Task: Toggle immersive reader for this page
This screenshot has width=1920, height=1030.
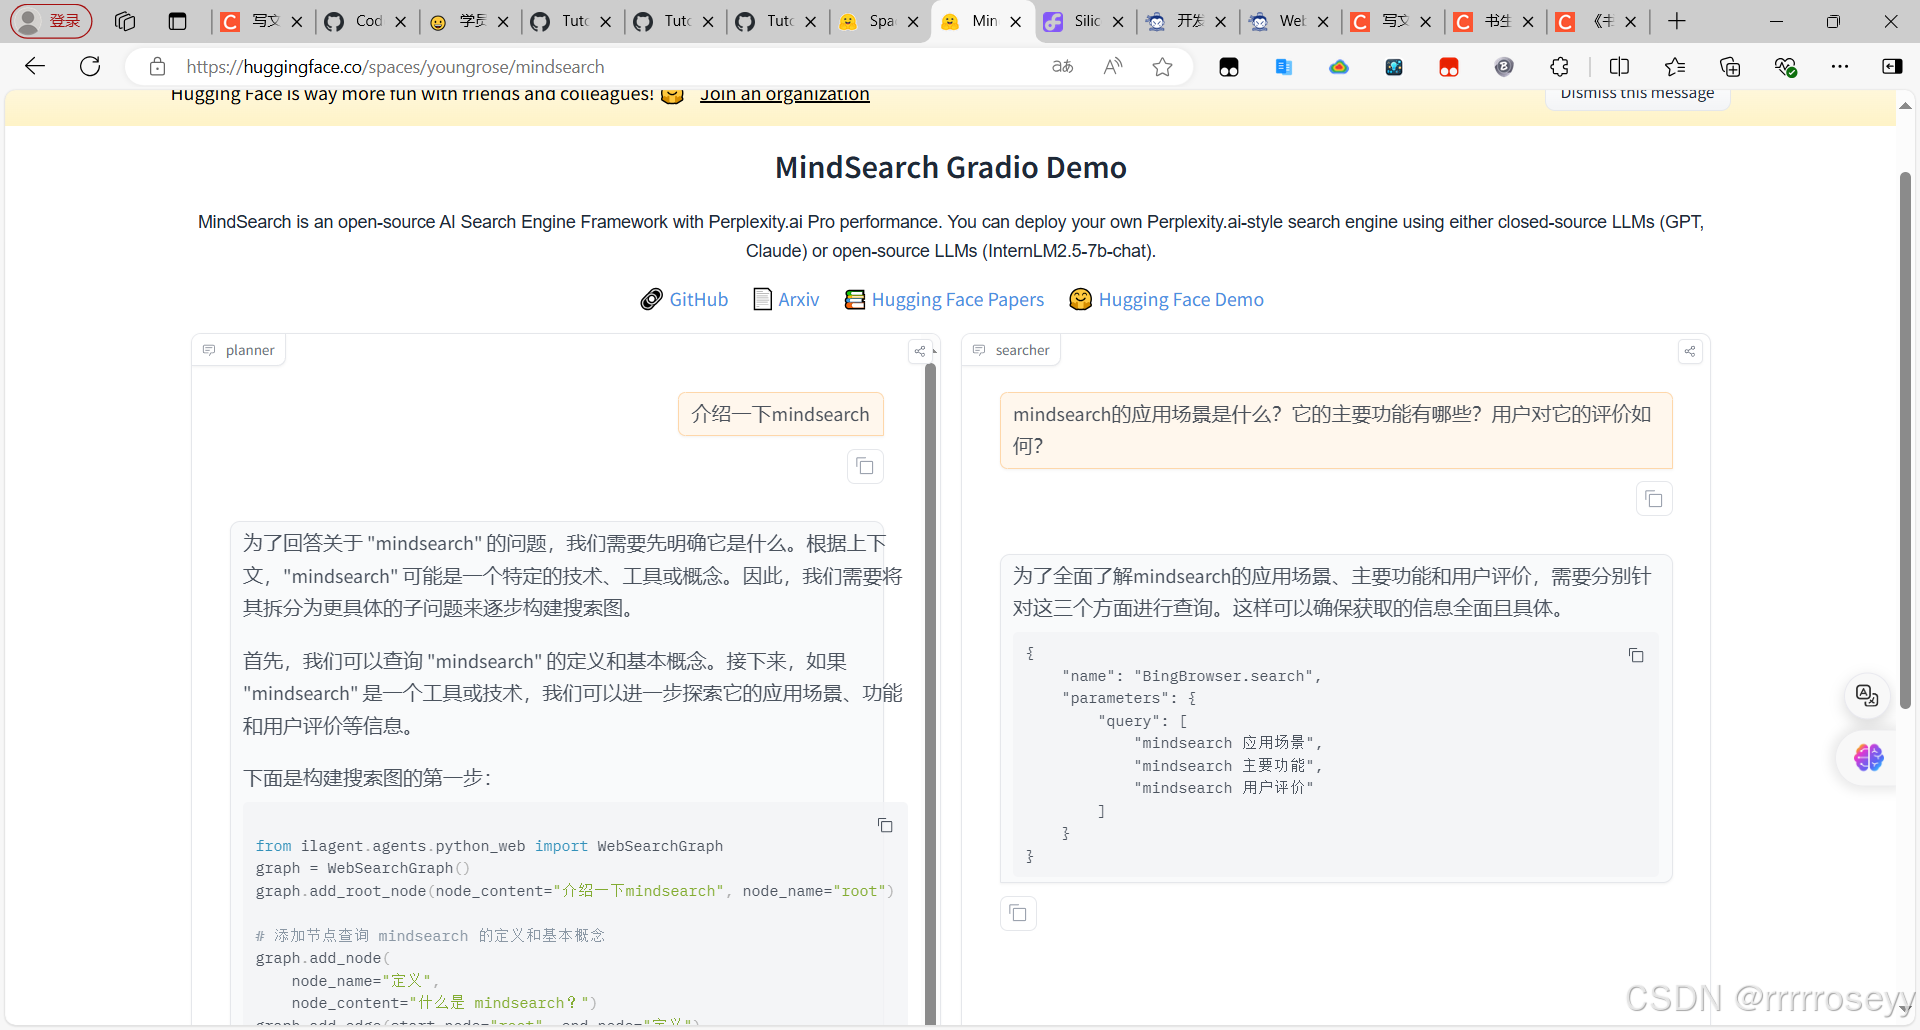Action: tap(1112, 66)
